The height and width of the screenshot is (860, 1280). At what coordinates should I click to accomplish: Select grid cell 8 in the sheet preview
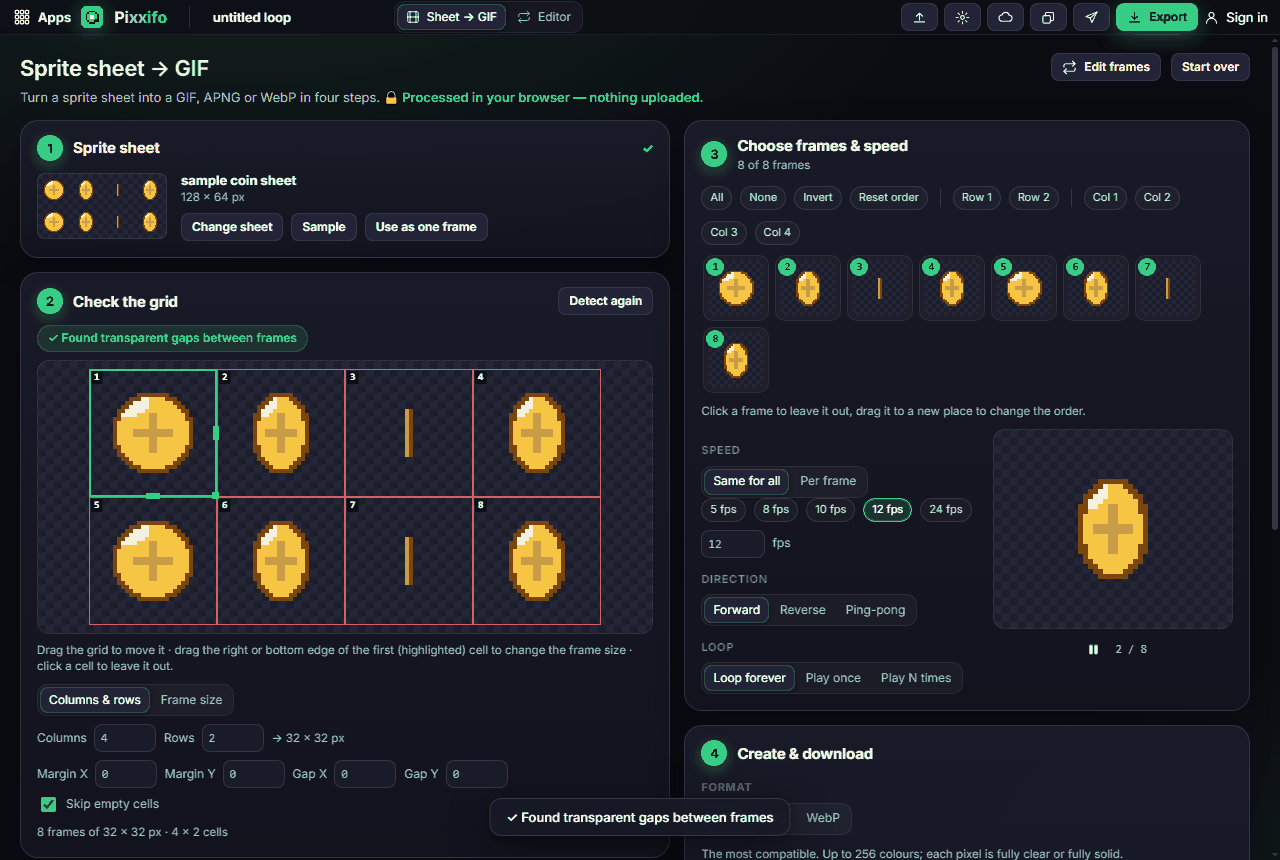[x=537, y=561]
